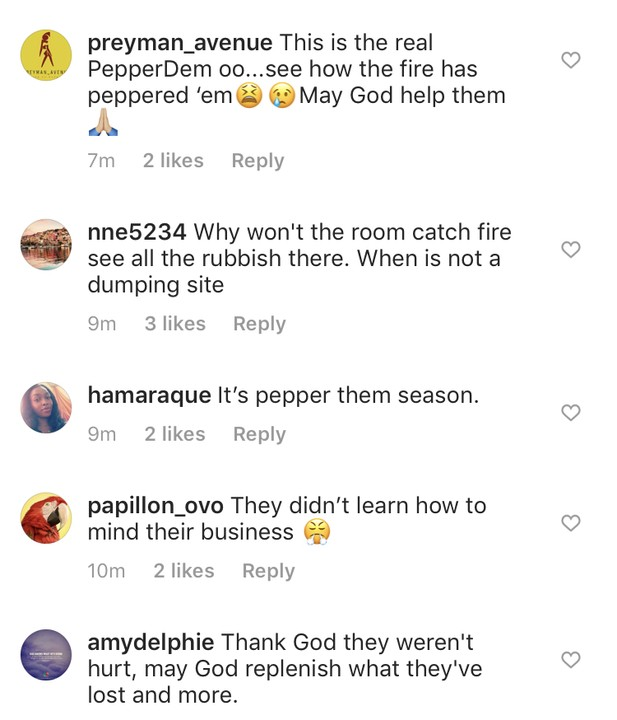Like hamaraque's pepper them season comment
This screenshot has height=720, width=617.
tap(570, 412)
